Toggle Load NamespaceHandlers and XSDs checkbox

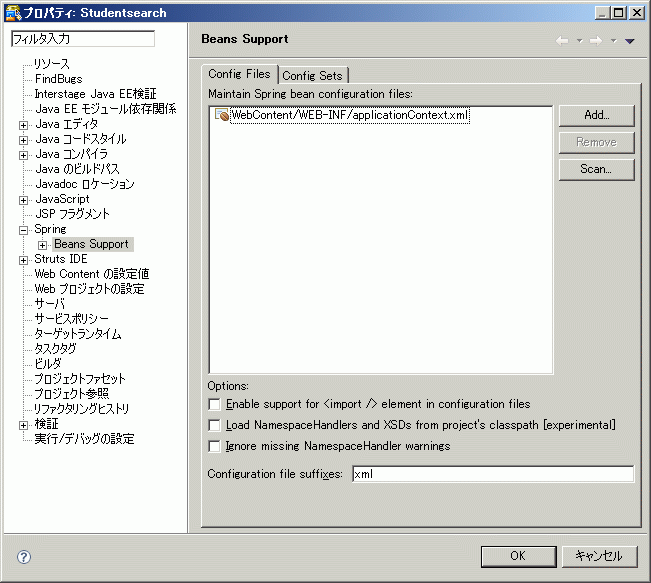pyautogui.click(x=214, y=425)
